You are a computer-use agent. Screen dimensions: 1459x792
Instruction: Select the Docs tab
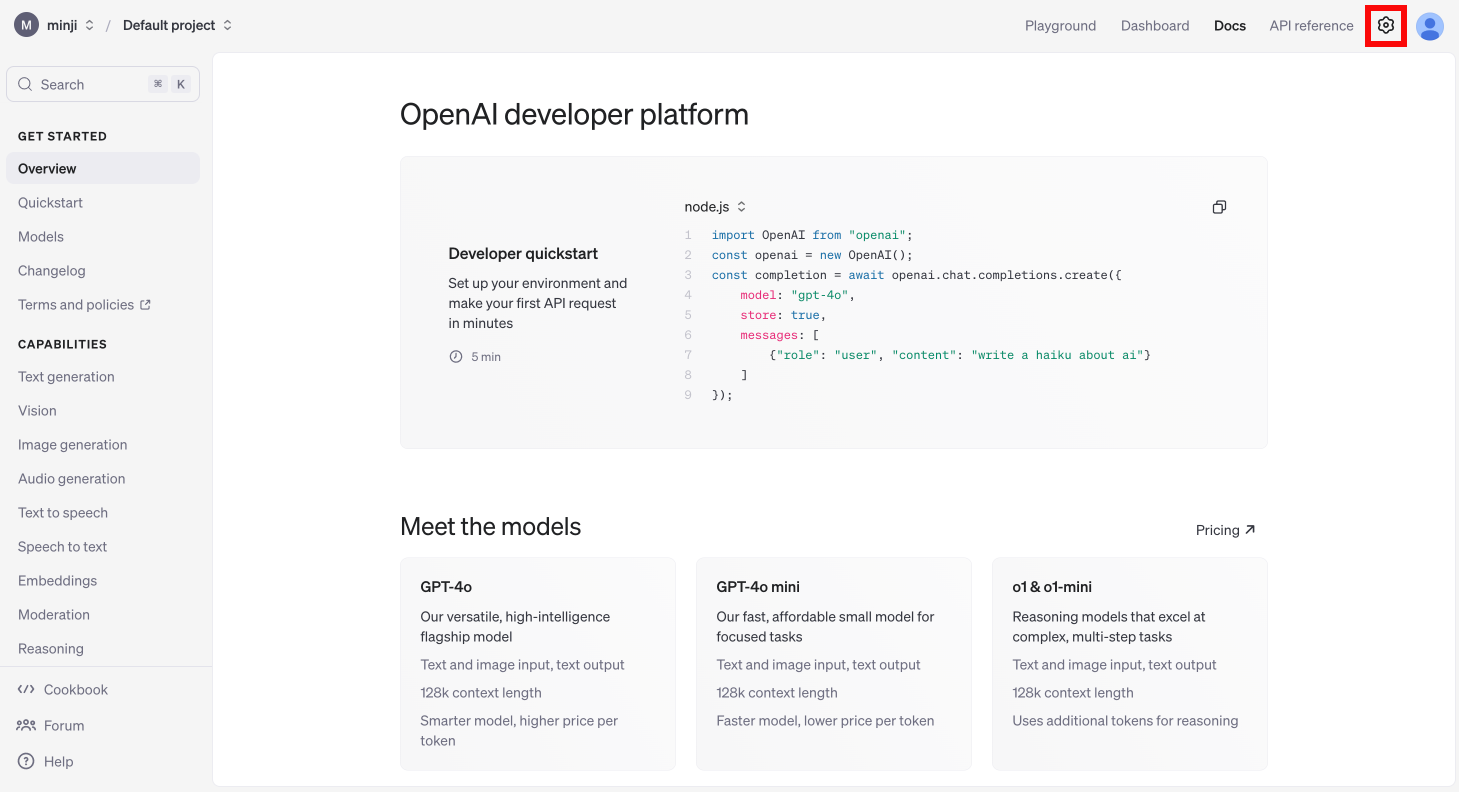1230,26
